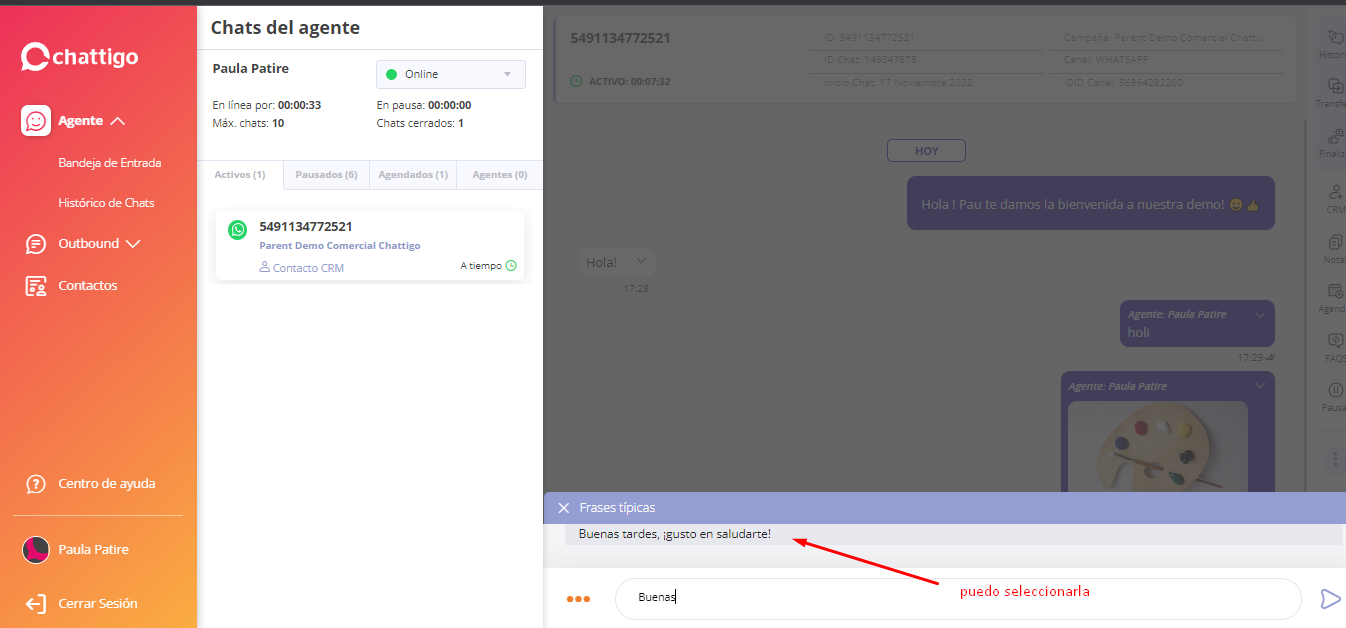Click the send message arrow icon
The height and width of the screenshot is (628, 1346).
pyautogui.click(x=1329, y=599)
